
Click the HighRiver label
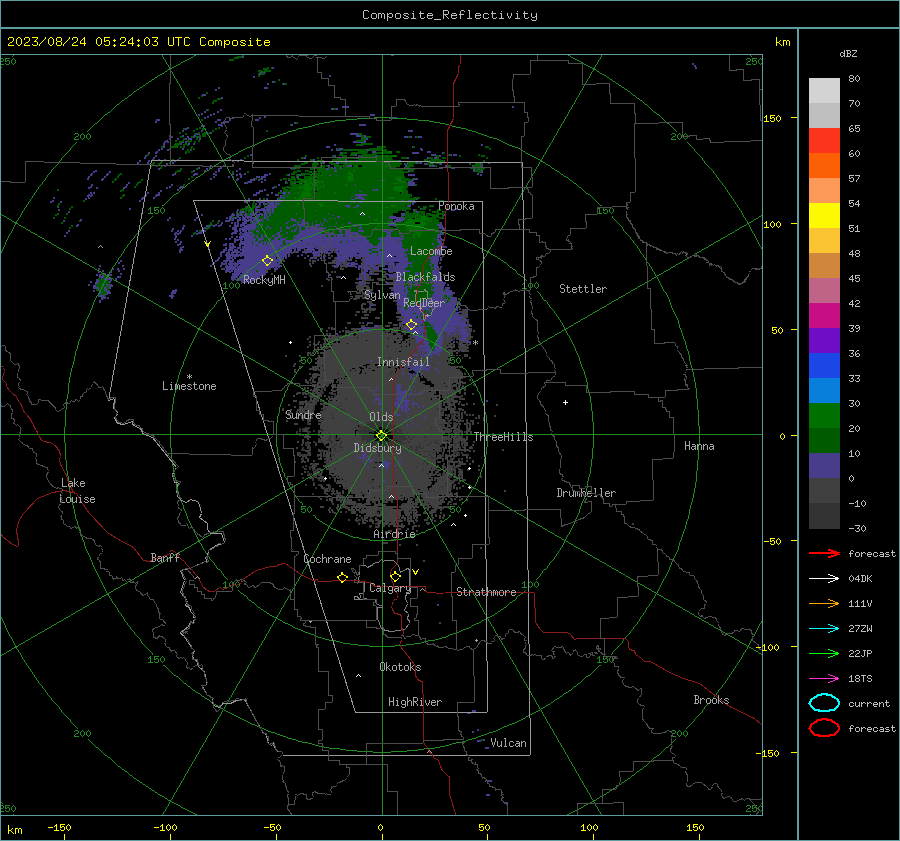coord(415,702)
